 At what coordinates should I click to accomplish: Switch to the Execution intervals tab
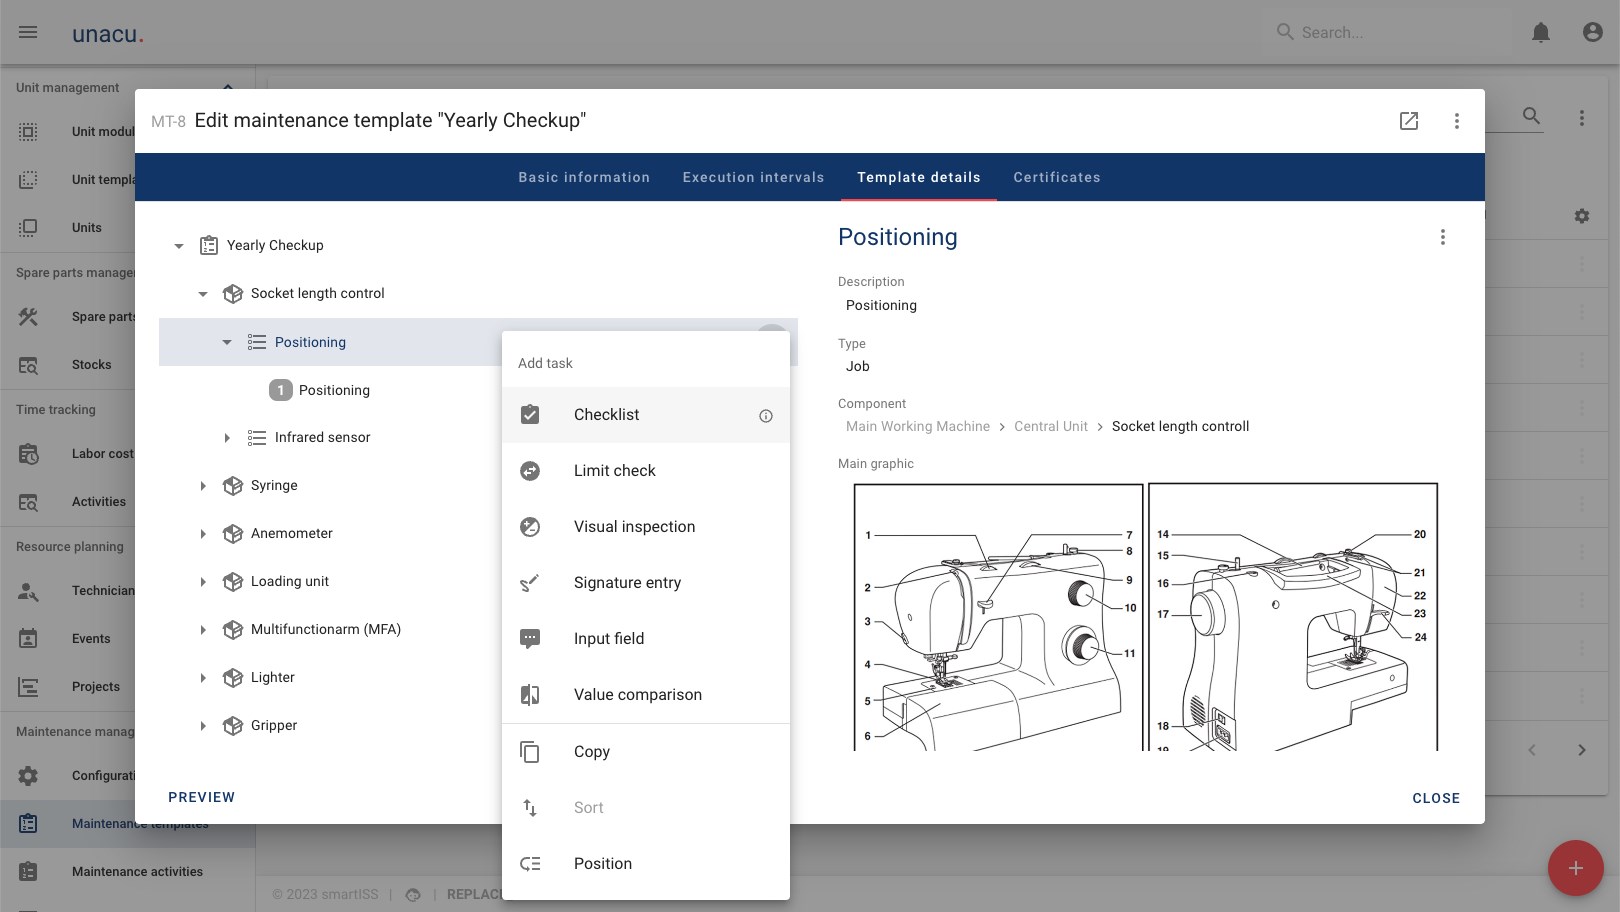pos(753,177)
